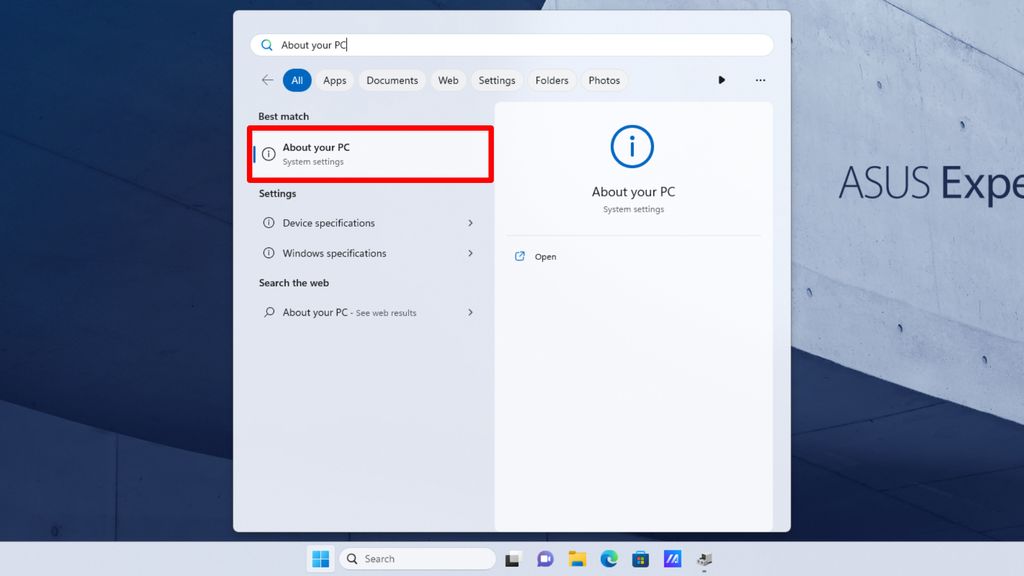1024x576 pixels.
Task: Open Microsoft Store from the taskbar
Action: point(640,558)
